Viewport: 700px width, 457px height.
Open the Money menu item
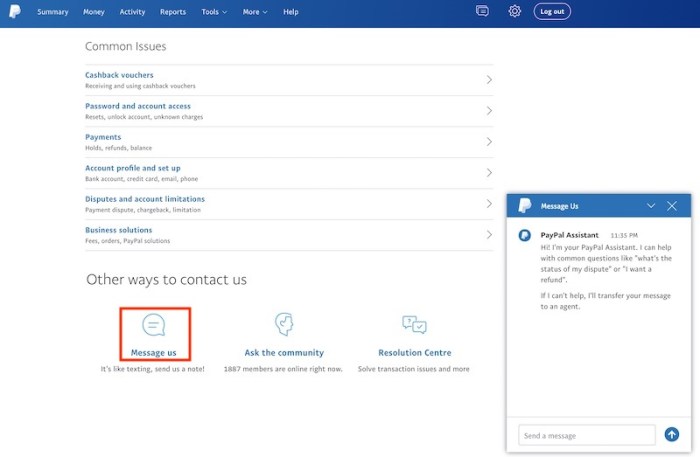tap(94, 12)
